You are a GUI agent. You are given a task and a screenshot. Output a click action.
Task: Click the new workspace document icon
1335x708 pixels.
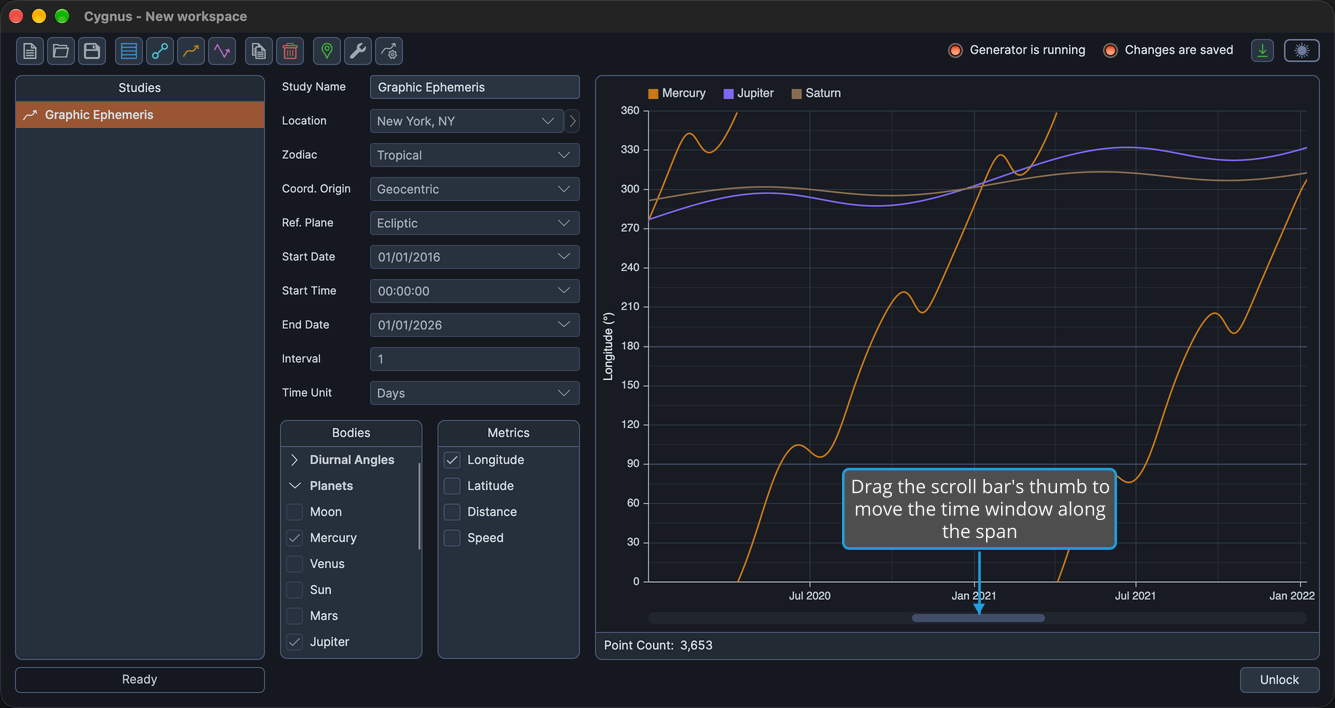30,51
